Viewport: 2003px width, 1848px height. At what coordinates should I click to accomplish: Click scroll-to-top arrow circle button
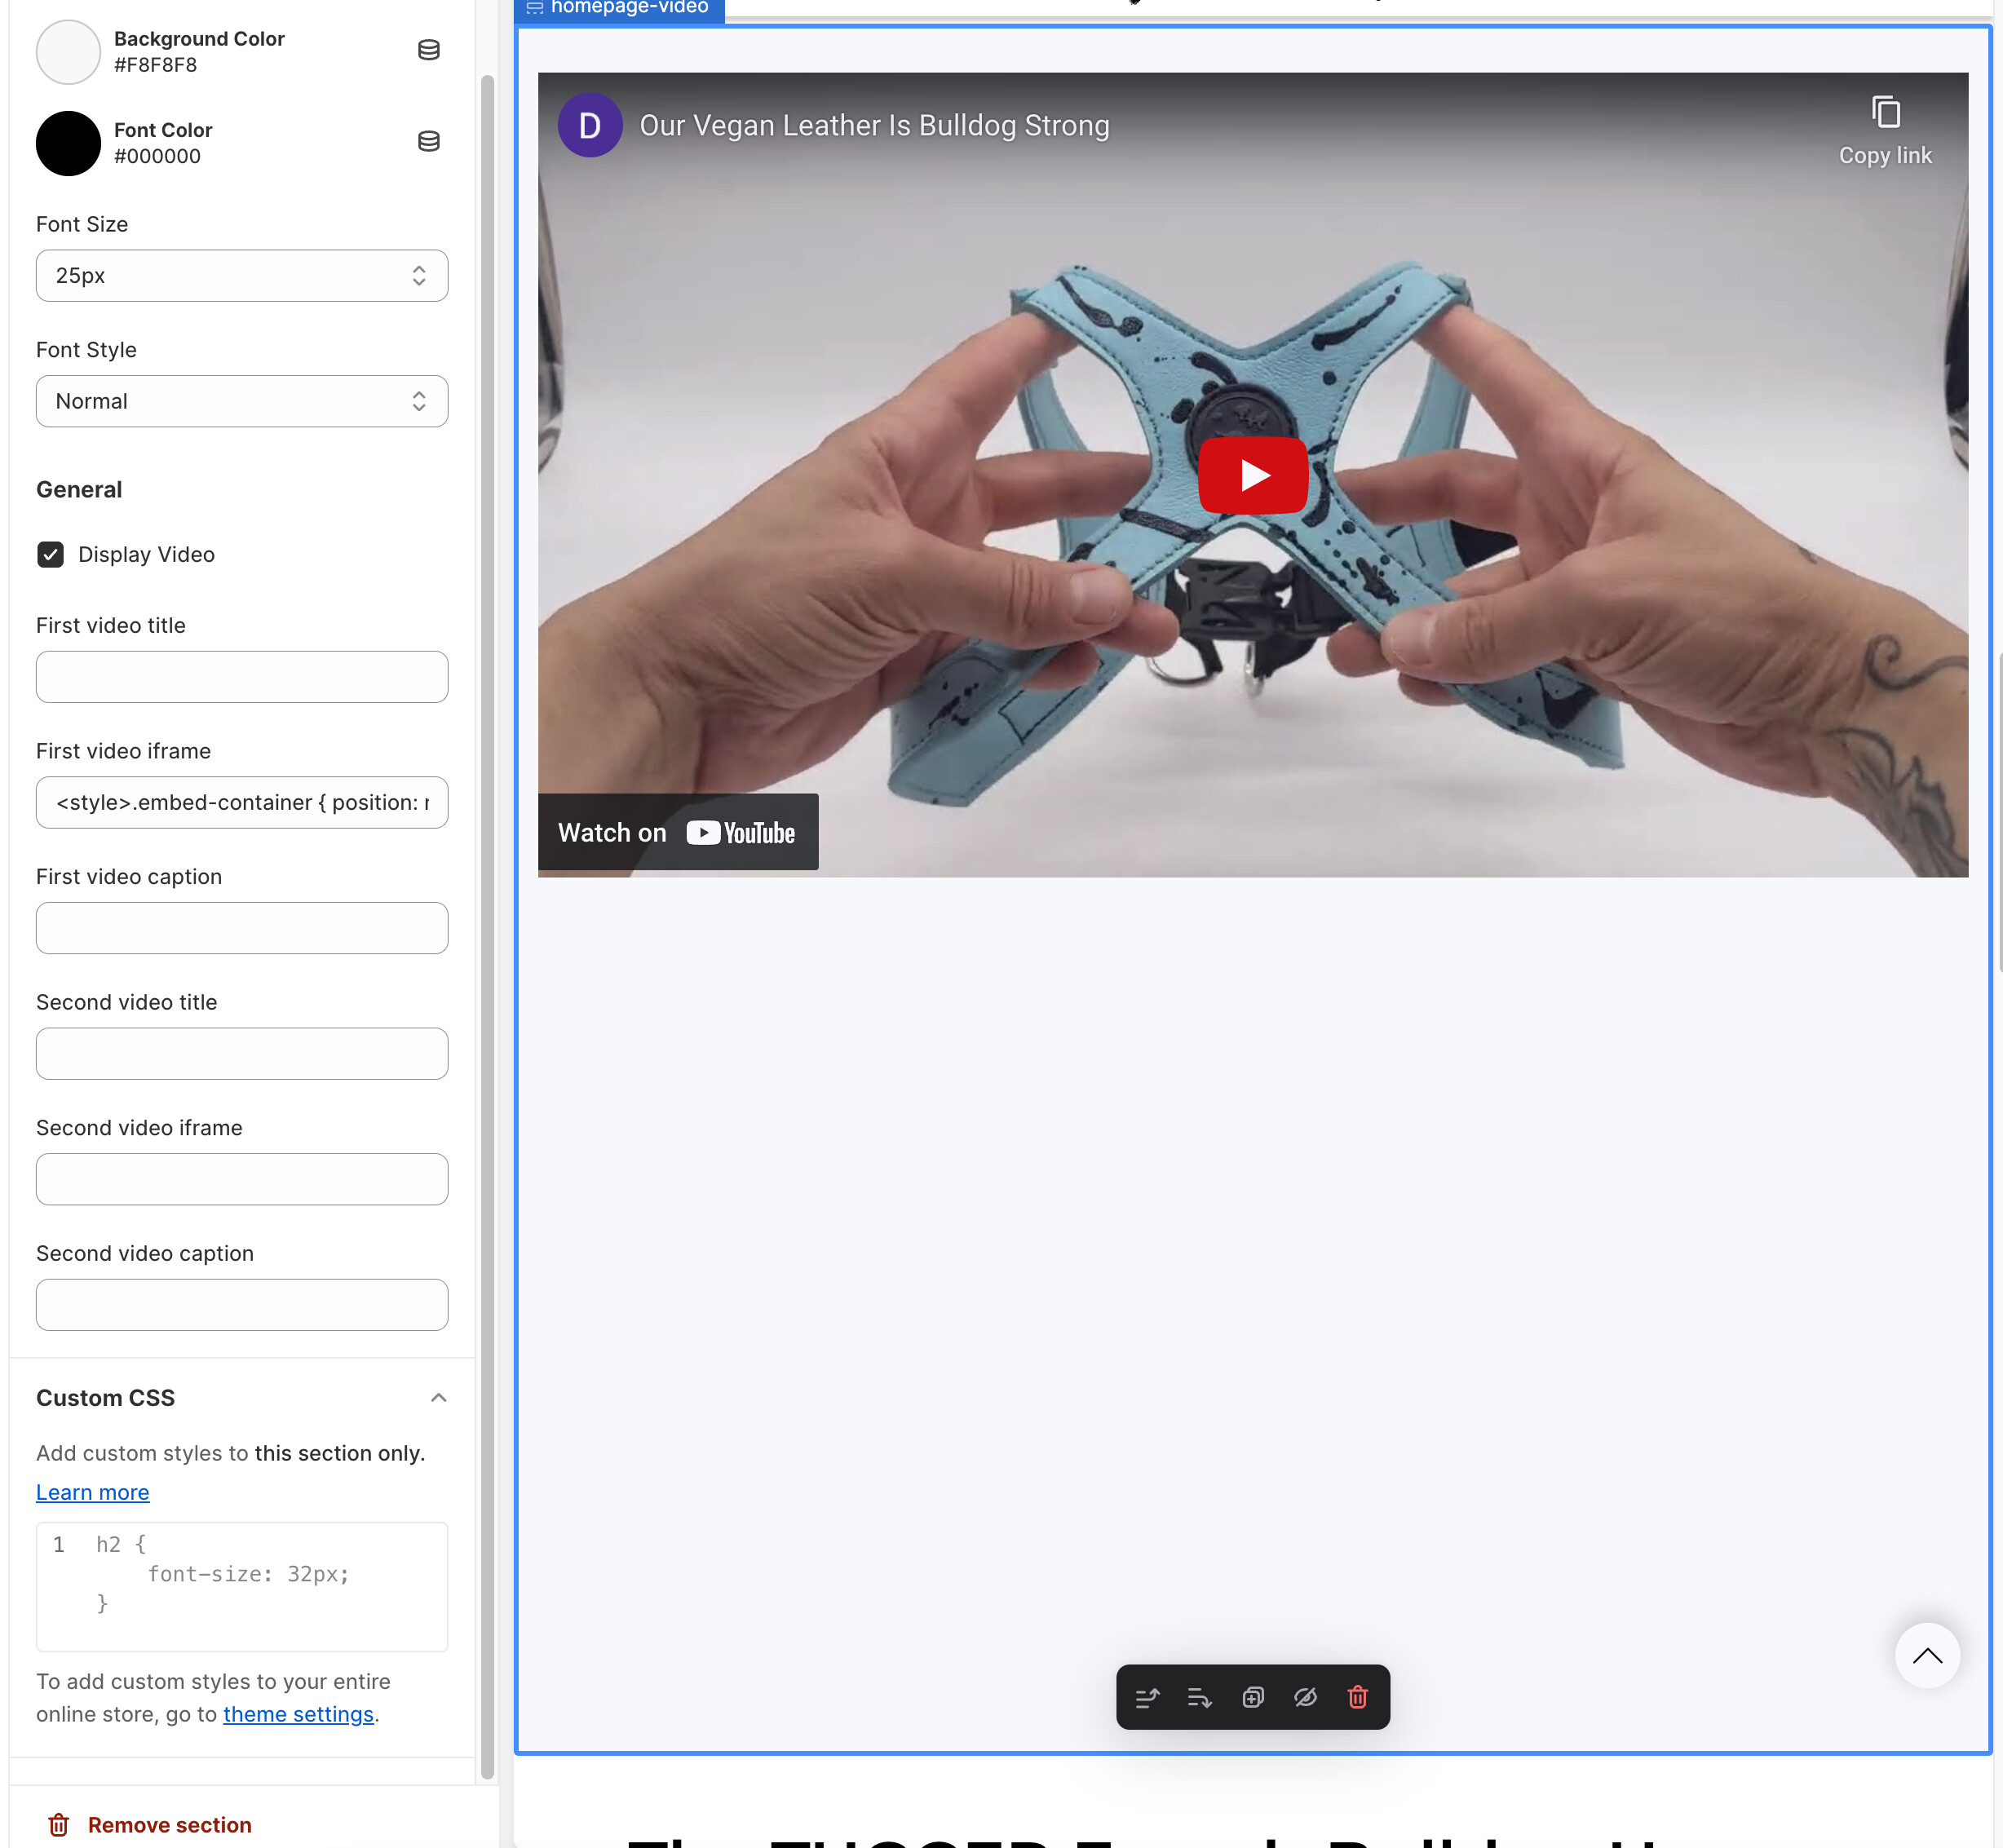(1926, 1656)
